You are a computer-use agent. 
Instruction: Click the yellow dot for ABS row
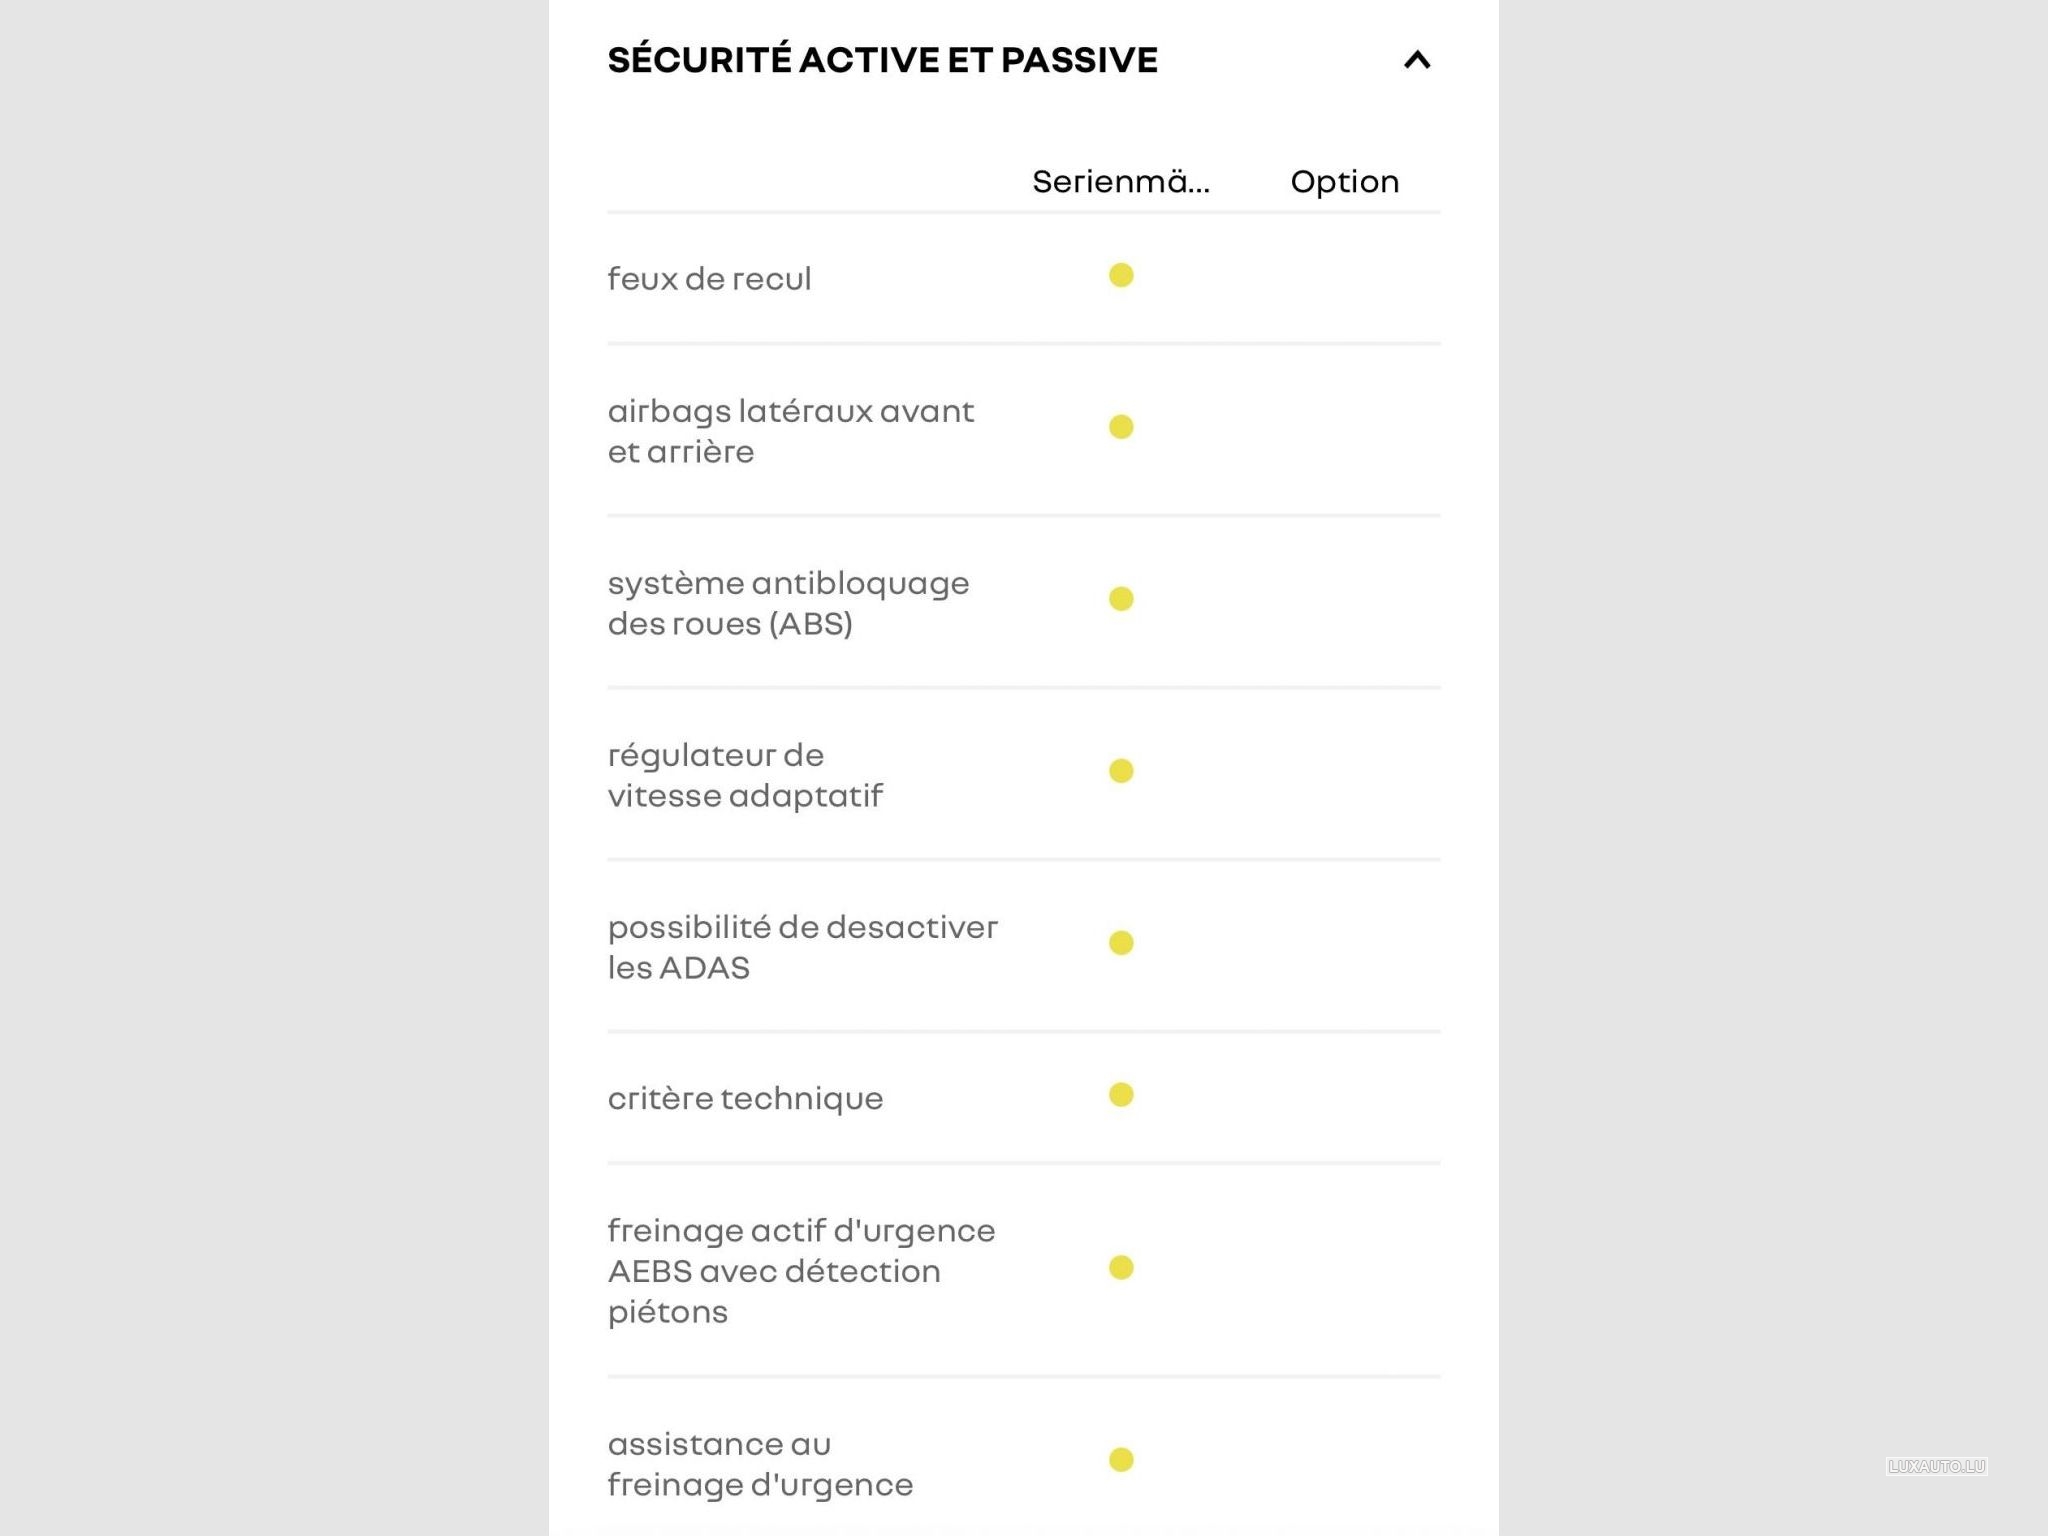point(1121,599)
